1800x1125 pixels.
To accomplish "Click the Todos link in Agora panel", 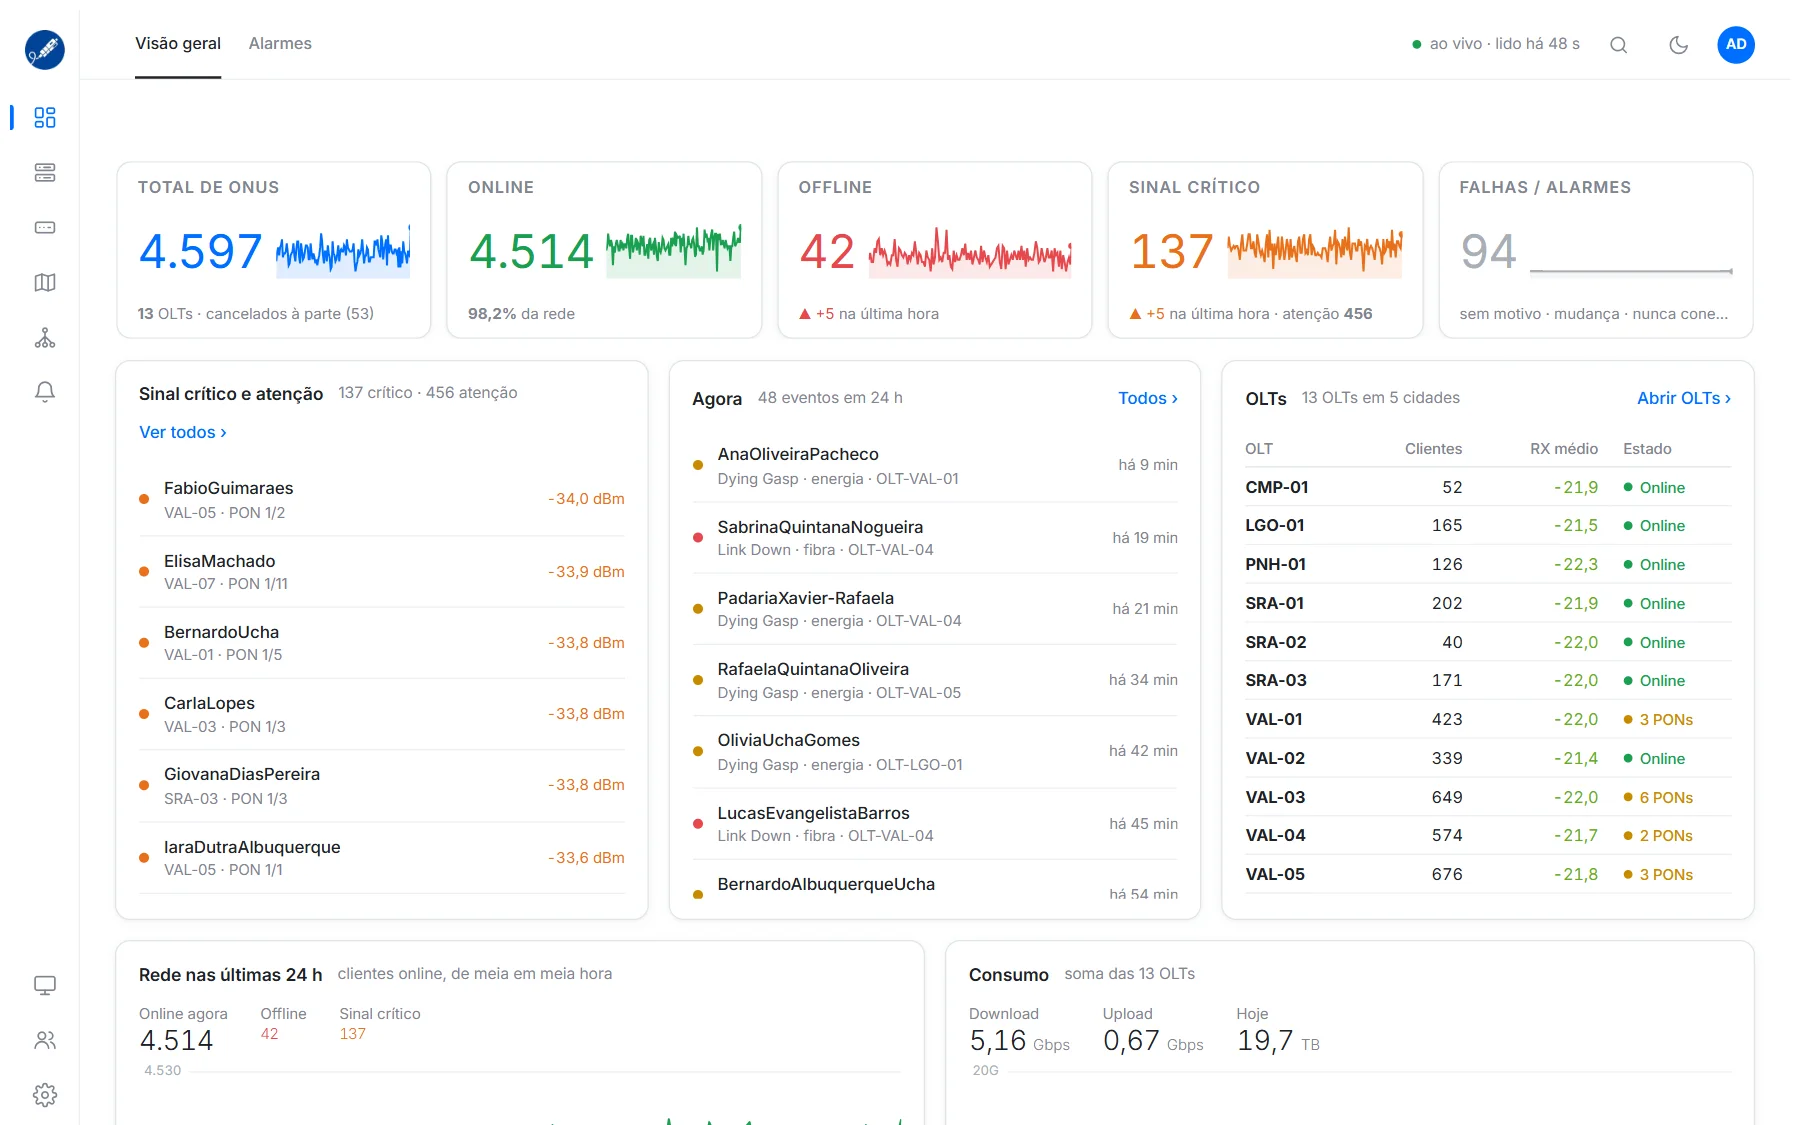I will (x=1148, y=398).
